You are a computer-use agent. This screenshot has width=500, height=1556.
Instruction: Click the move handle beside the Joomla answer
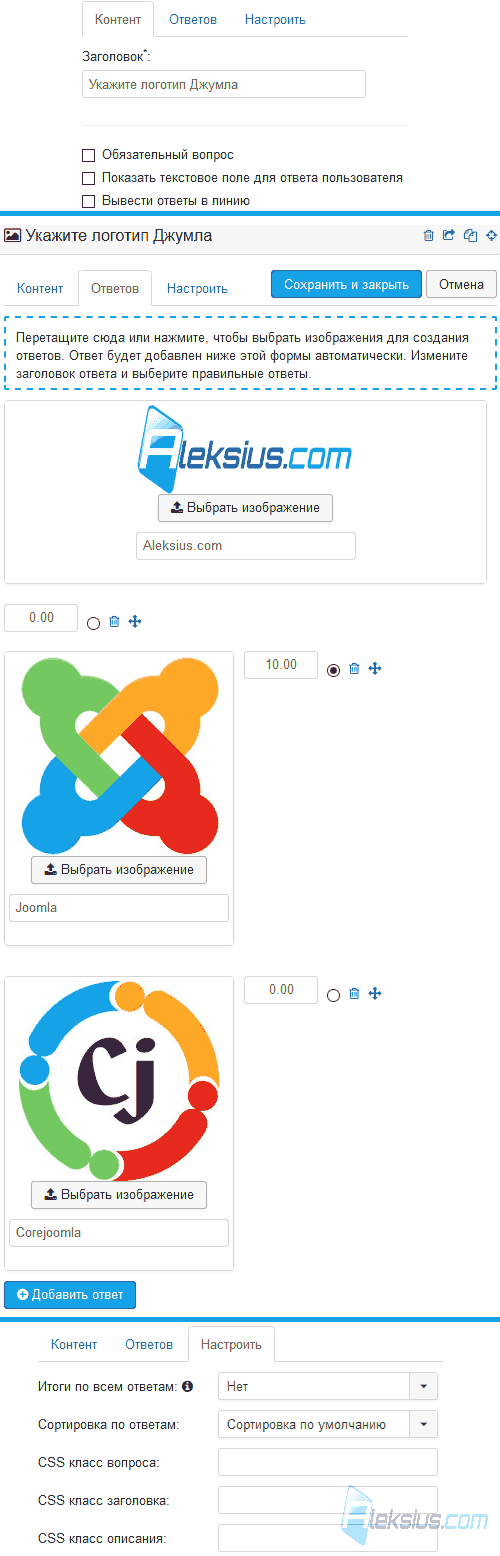coord(375,669)
